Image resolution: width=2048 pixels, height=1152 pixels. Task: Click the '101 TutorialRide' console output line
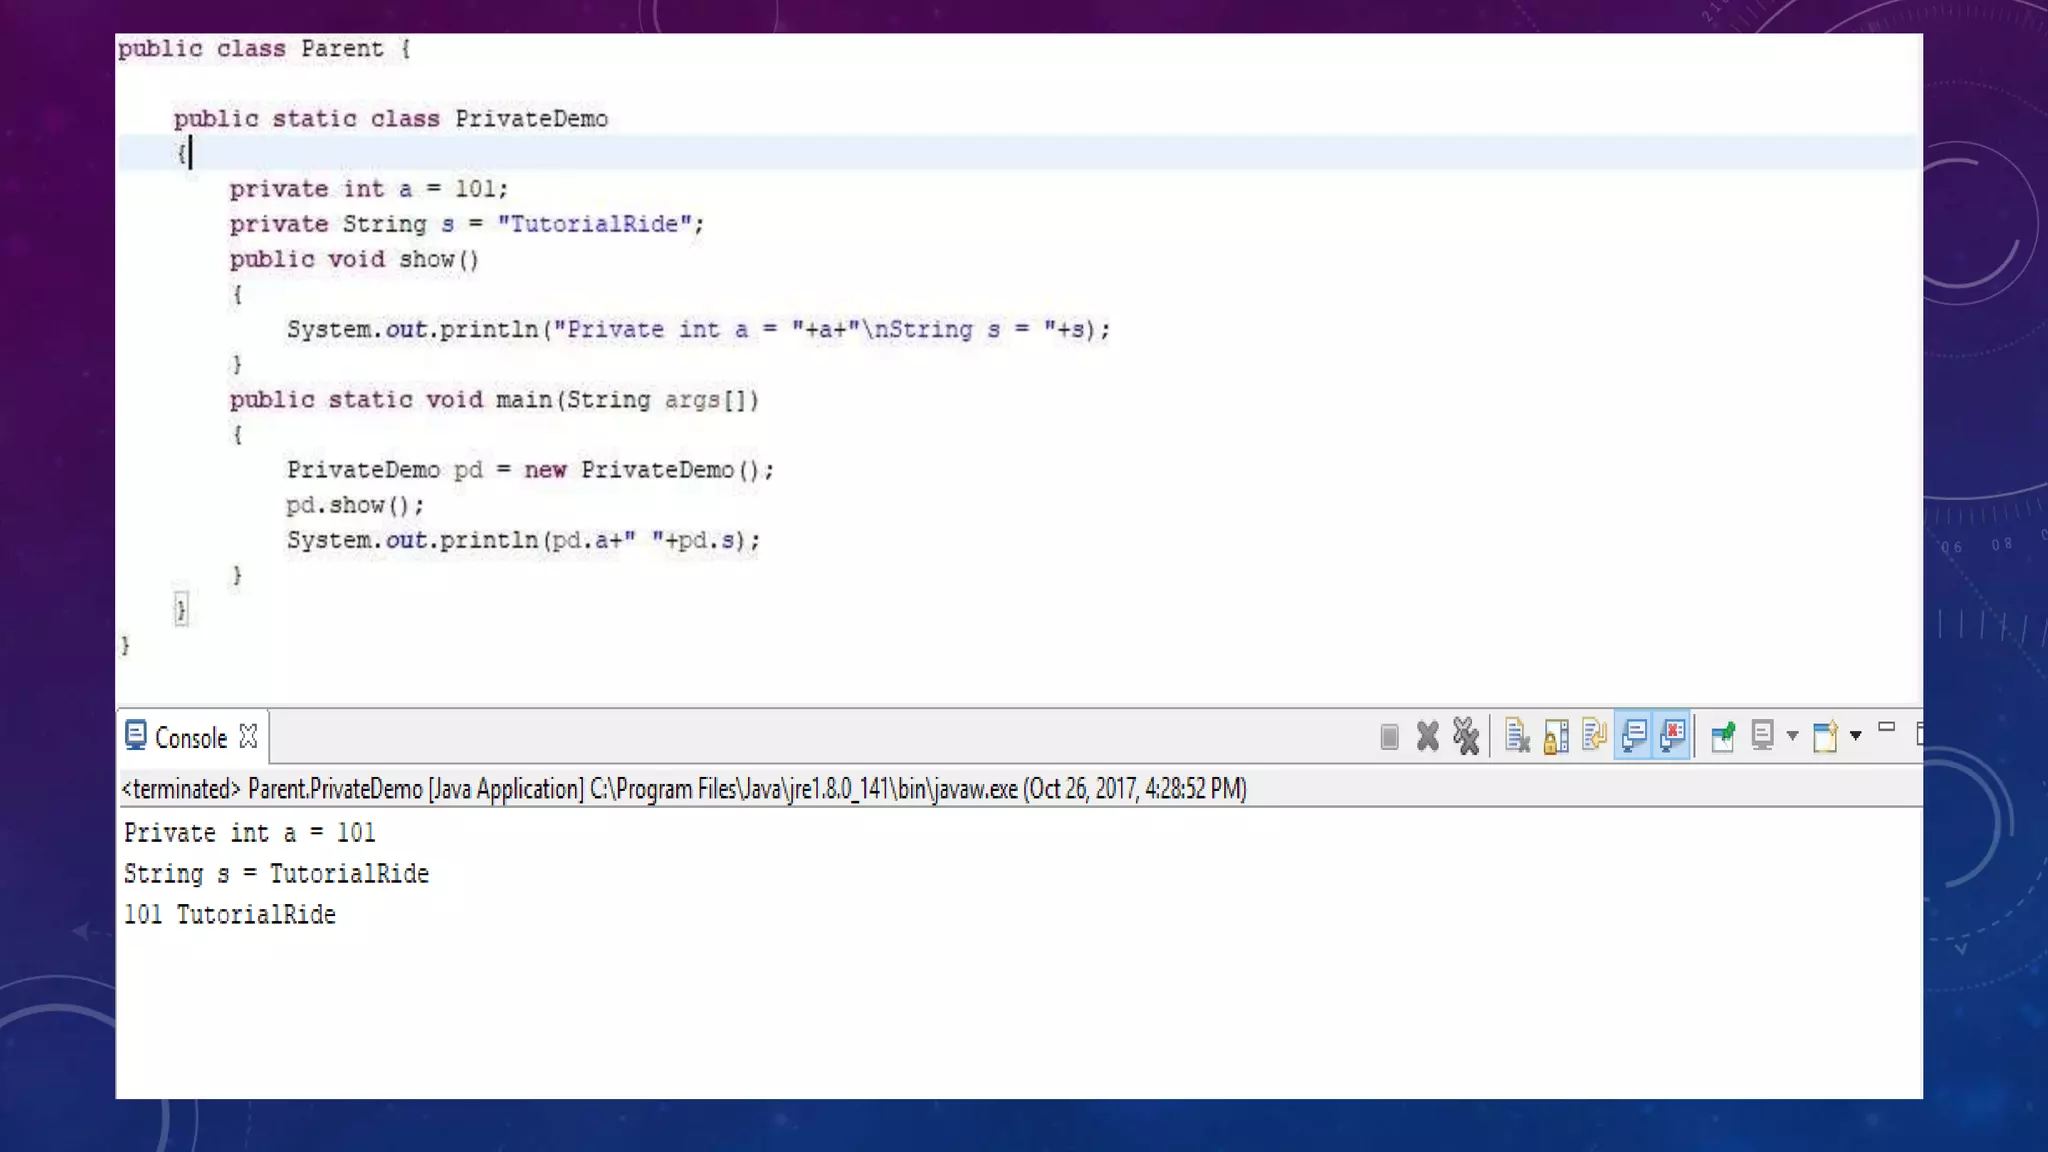tap(230, 915)
